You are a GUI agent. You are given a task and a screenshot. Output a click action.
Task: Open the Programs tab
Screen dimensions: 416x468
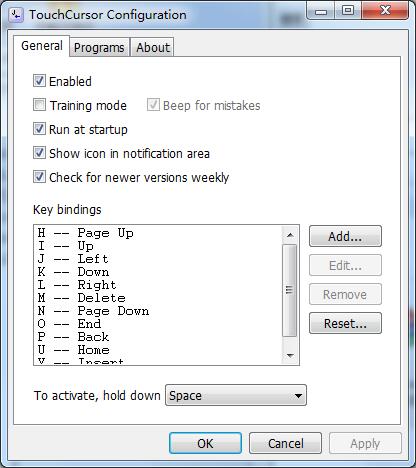tap(99, 47)
